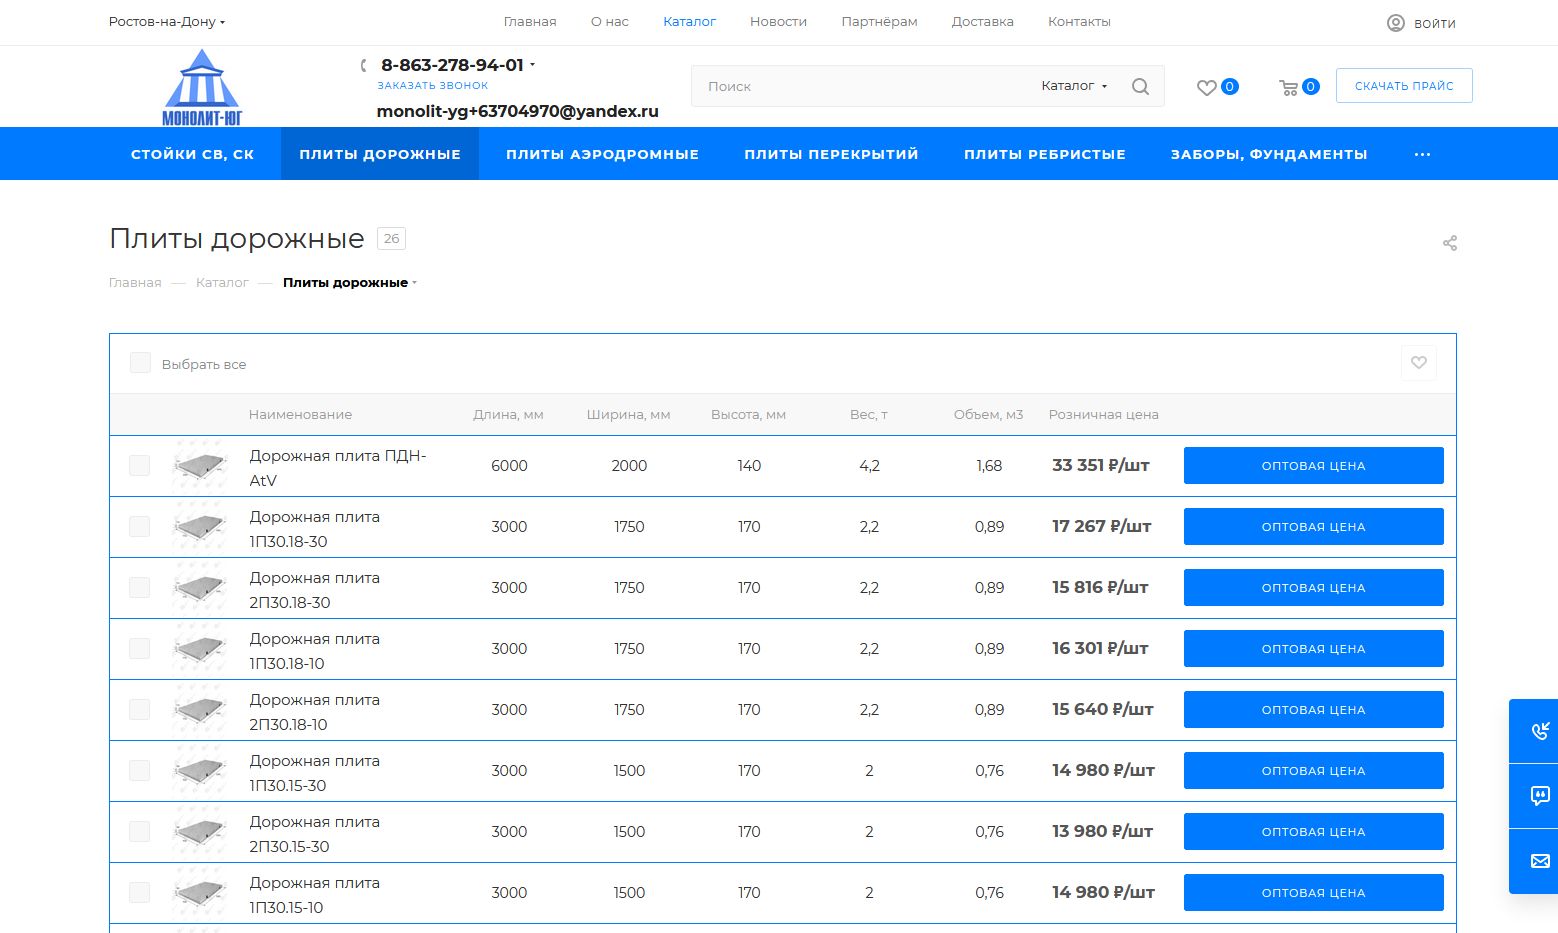
Task: Click the Скачать прайс button
Action: (1403, 86)
